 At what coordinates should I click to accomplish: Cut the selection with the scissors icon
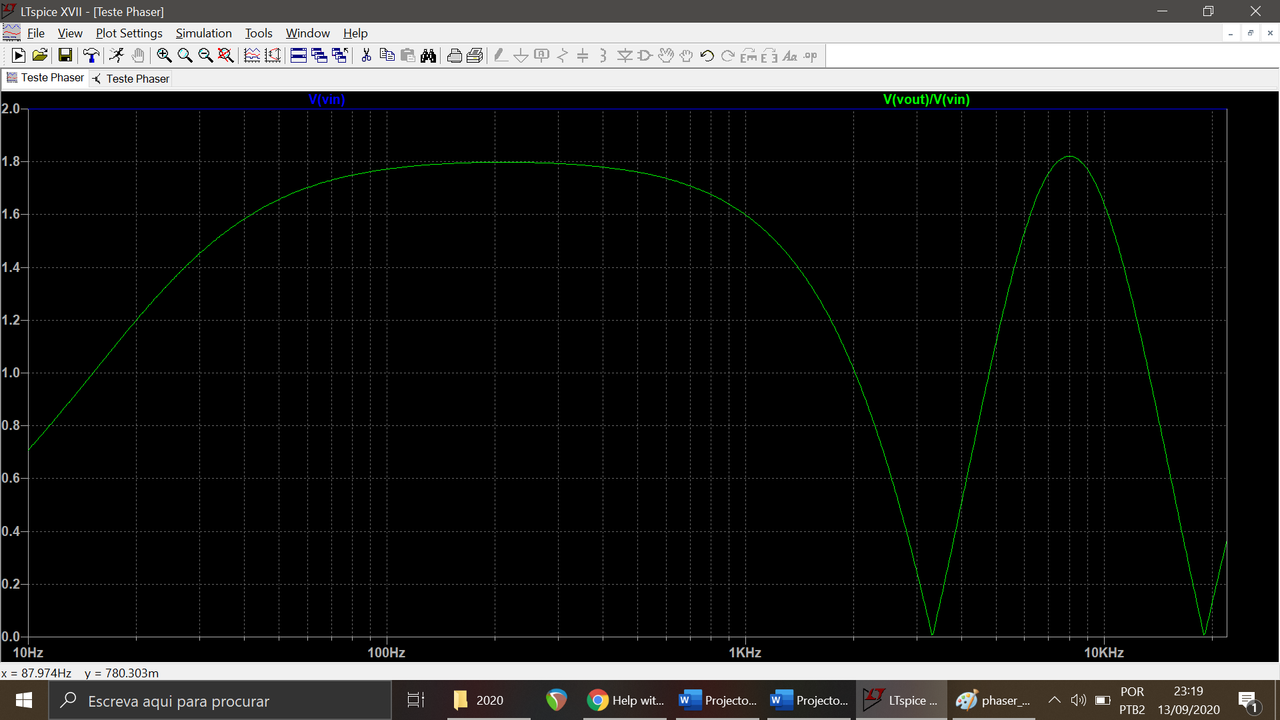point(366,56)
